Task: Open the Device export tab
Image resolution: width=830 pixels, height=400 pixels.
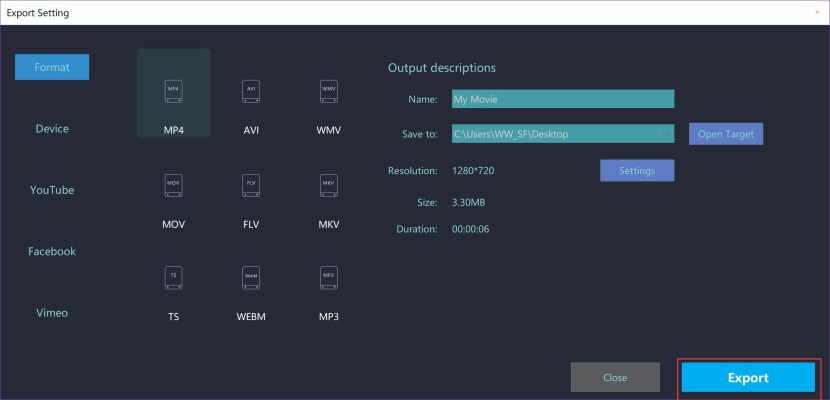Action: pos(52,129)
